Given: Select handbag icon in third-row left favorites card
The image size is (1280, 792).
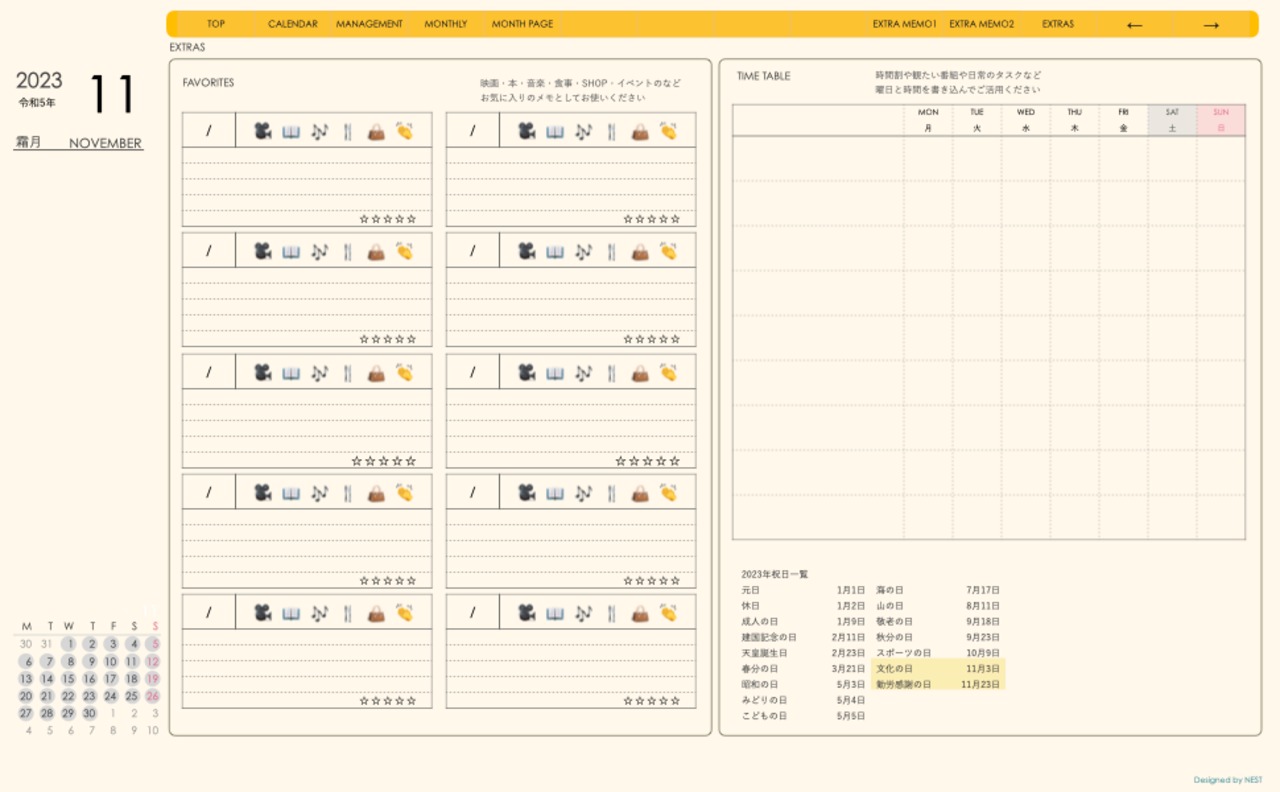Looking at the screenshot, I should [376, 372].
